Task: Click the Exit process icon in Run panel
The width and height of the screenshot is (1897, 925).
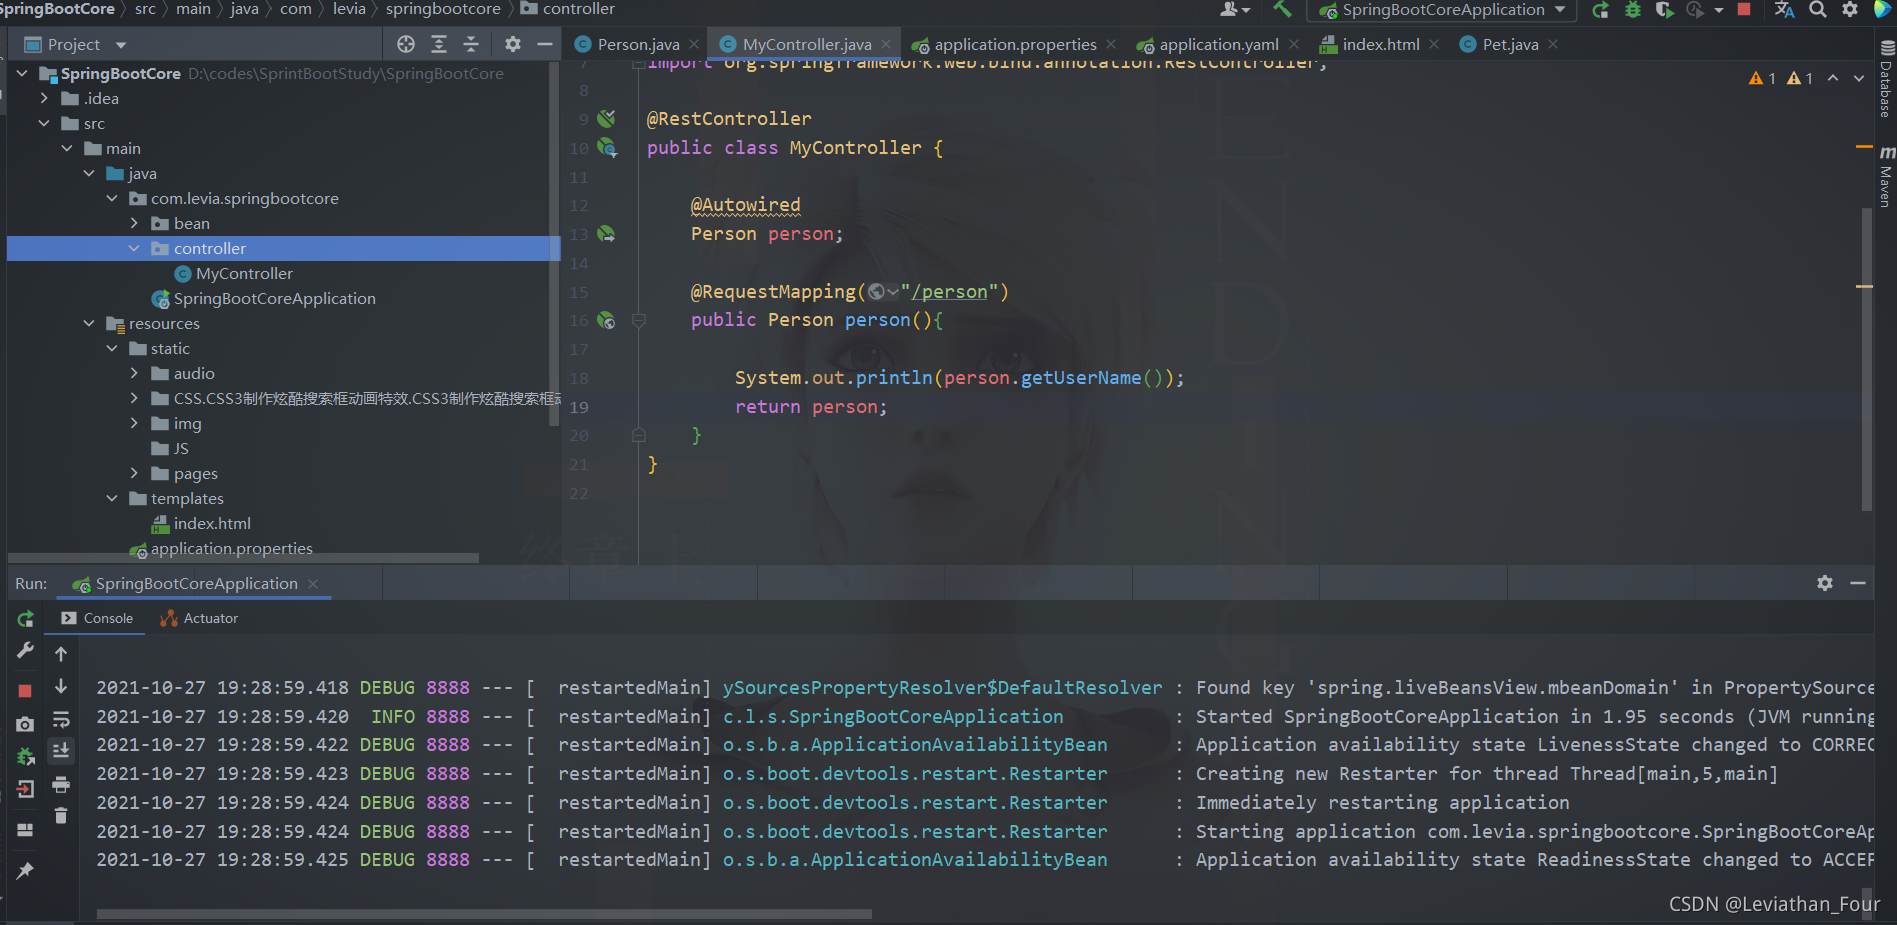Action: (x=26, y=789)
